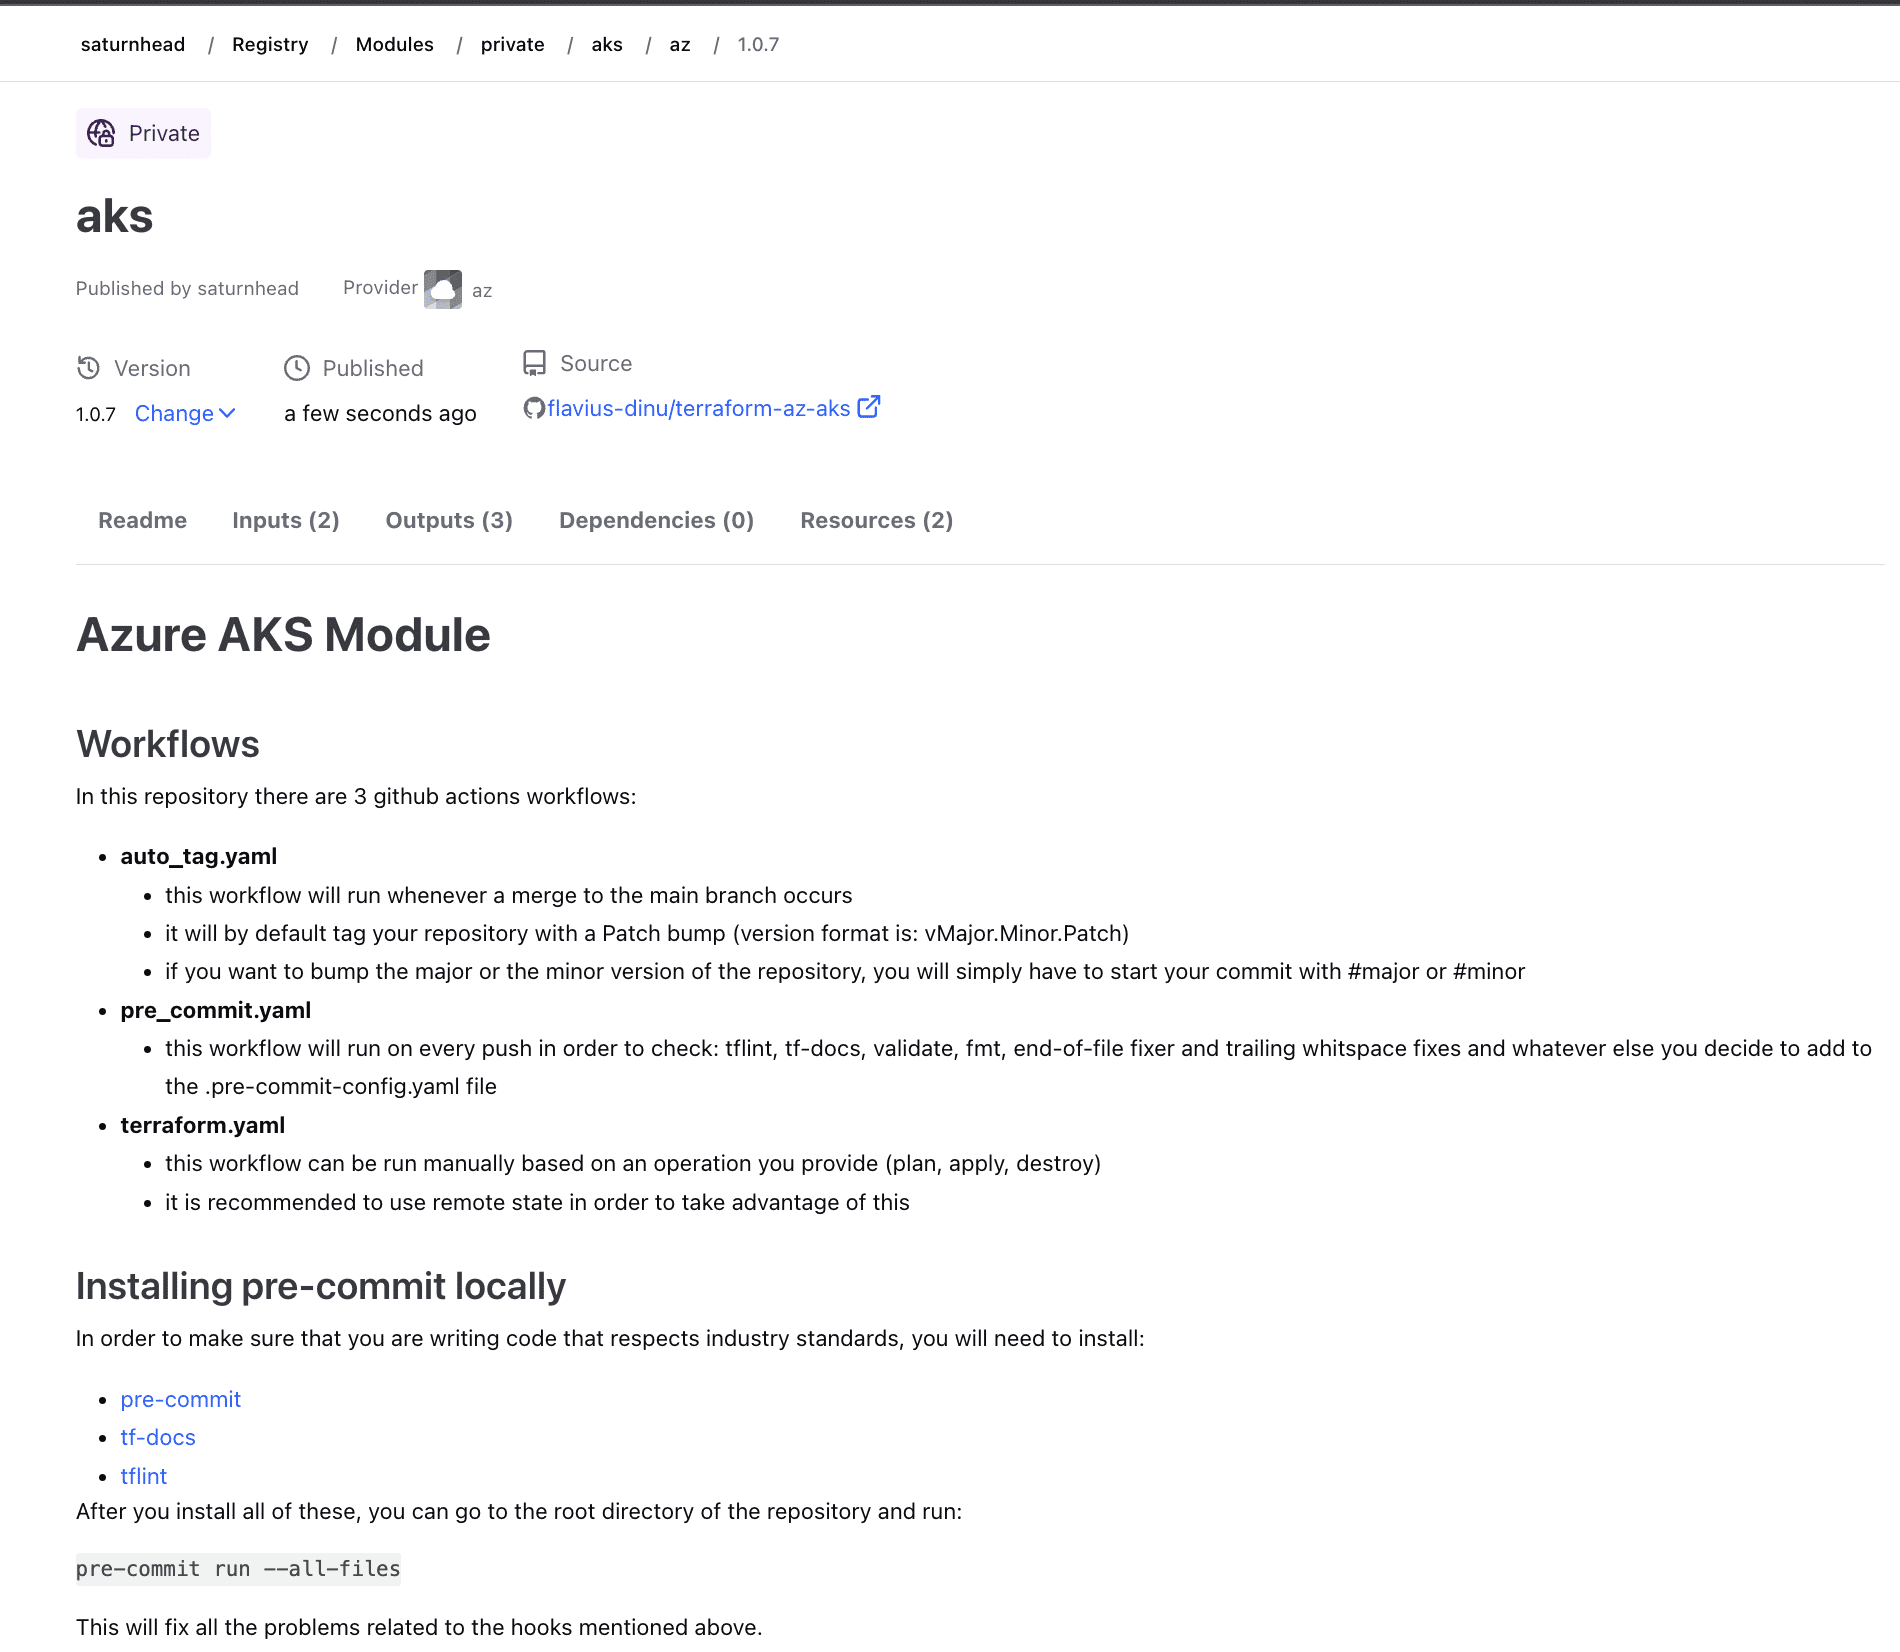1900x1652 pixels.
Task: Click the Source repository icon
Action: [x=535, y=363]
